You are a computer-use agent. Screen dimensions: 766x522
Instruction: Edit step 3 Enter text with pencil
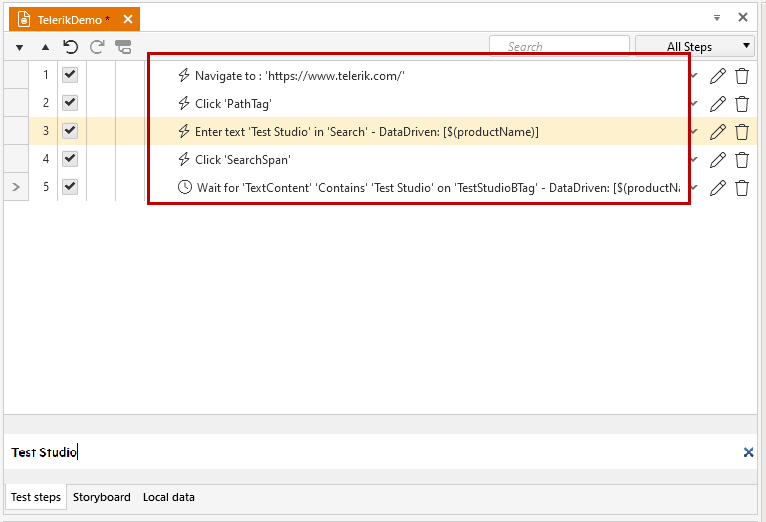[x=718, y=131]
